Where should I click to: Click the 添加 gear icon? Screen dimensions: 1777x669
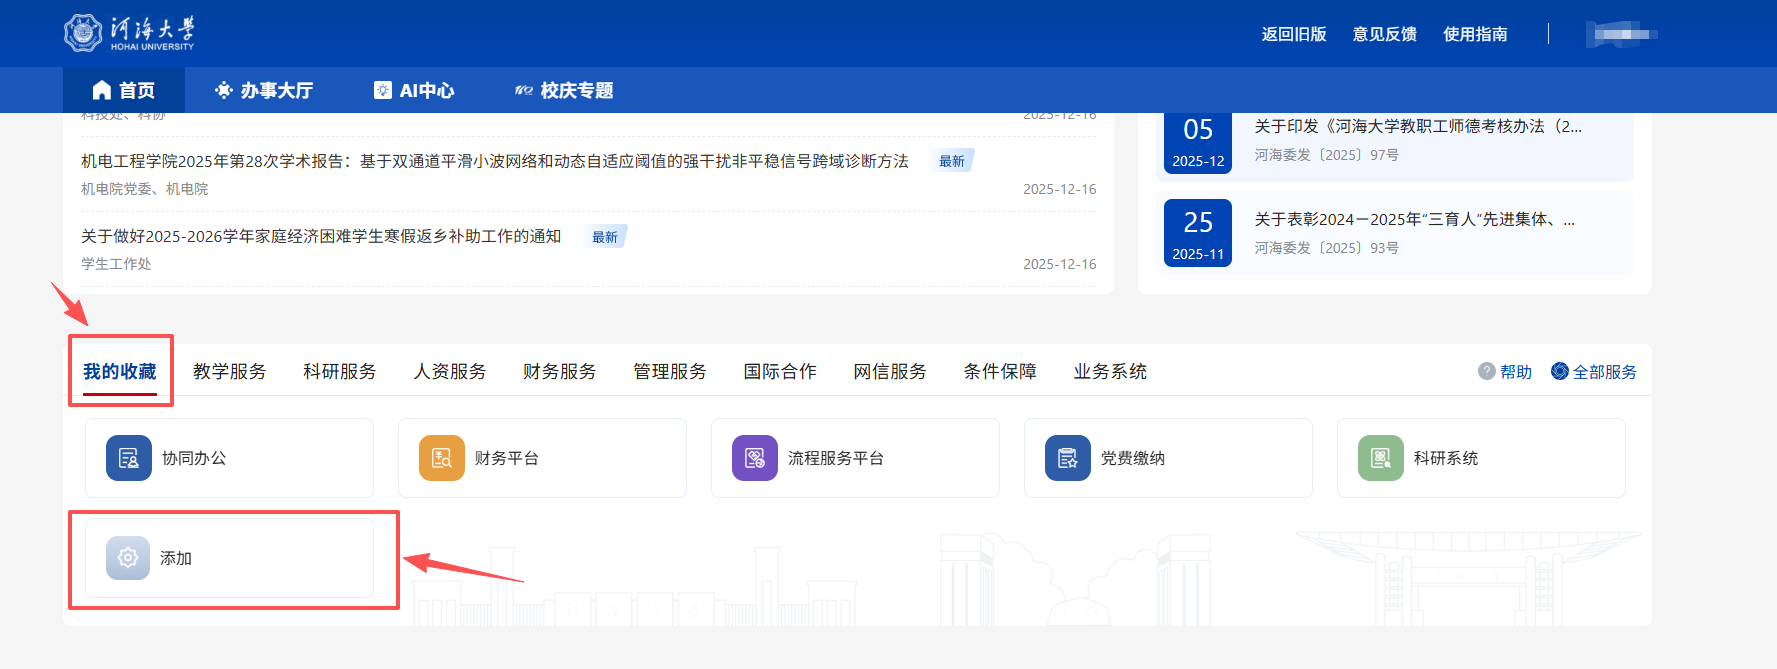128,558
